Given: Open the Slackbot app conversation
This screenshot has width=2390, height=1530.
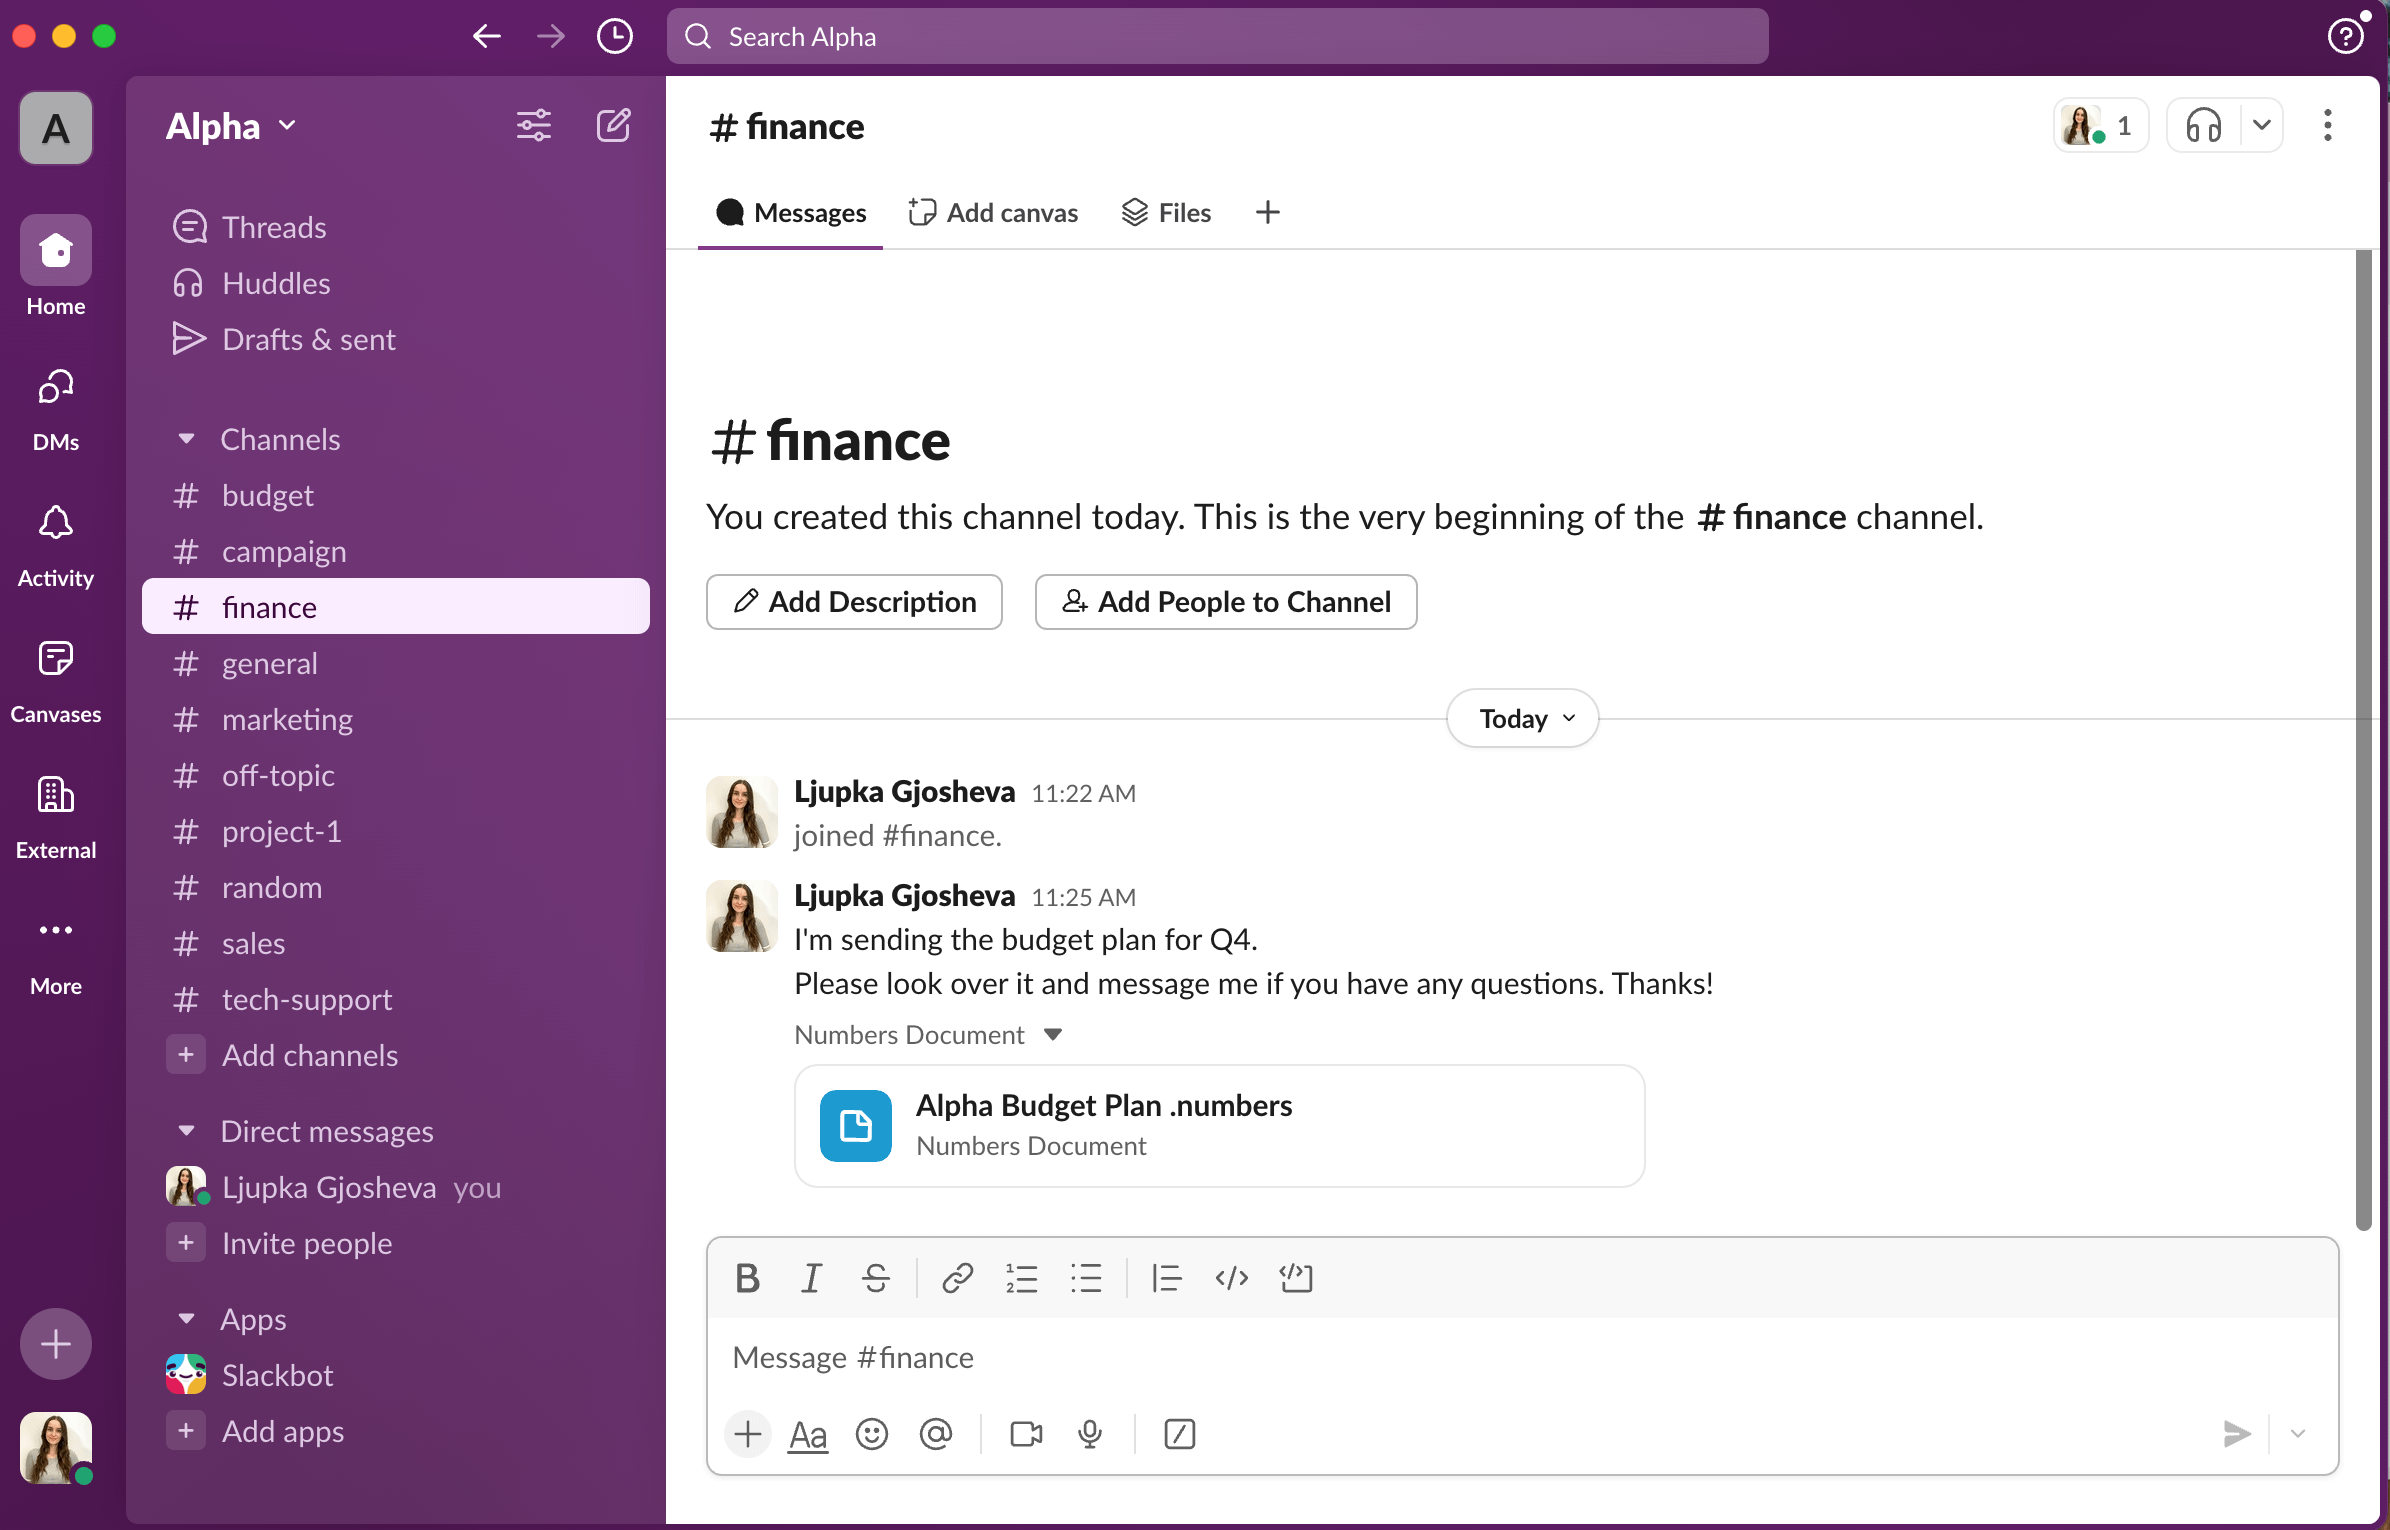Looking at the screenshot, I should point(396,1375).
